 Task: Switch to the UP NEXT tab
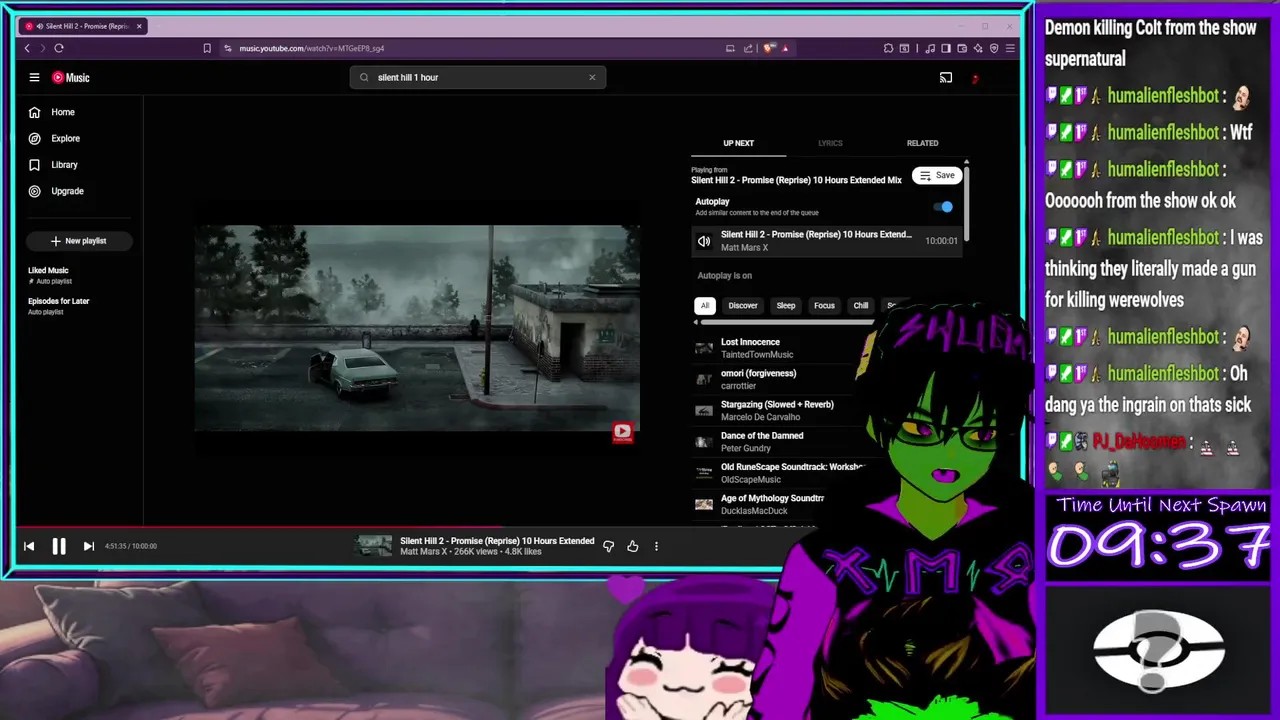(x=738, y=143)
